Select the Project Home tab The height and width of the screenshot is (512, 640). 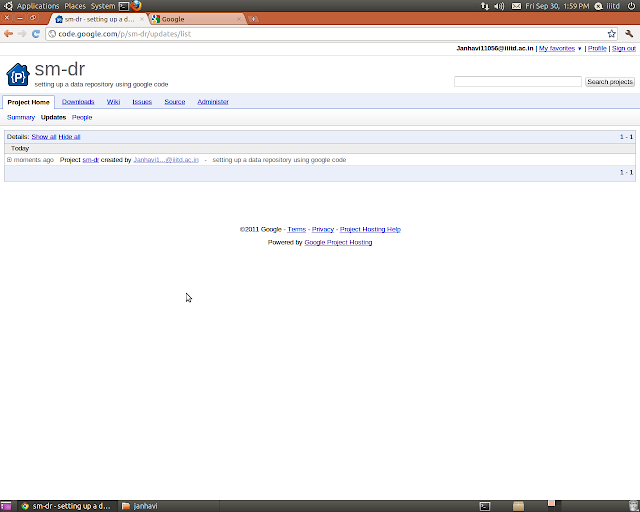tap(29, 102)
